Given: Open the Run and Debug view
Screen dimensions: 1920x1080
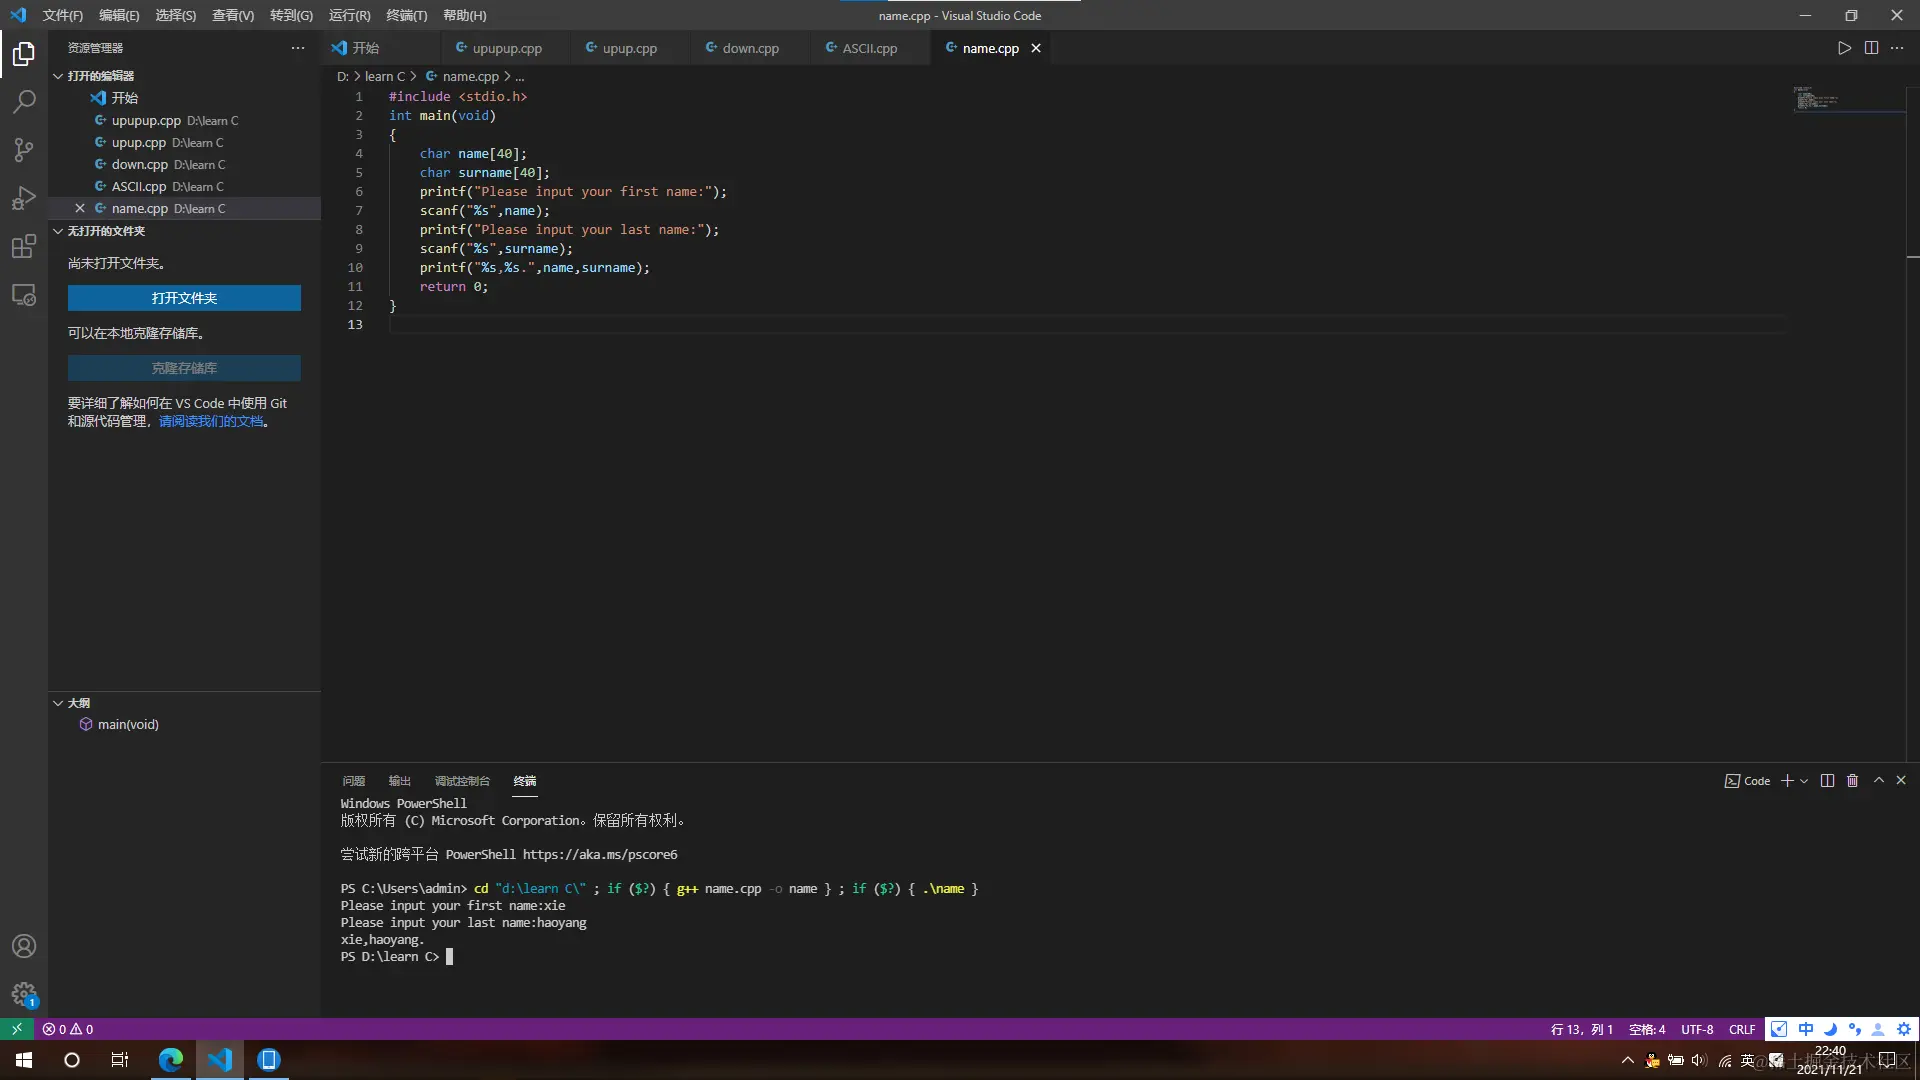Looking at the screenshot, I should click(x=24, y=198).
